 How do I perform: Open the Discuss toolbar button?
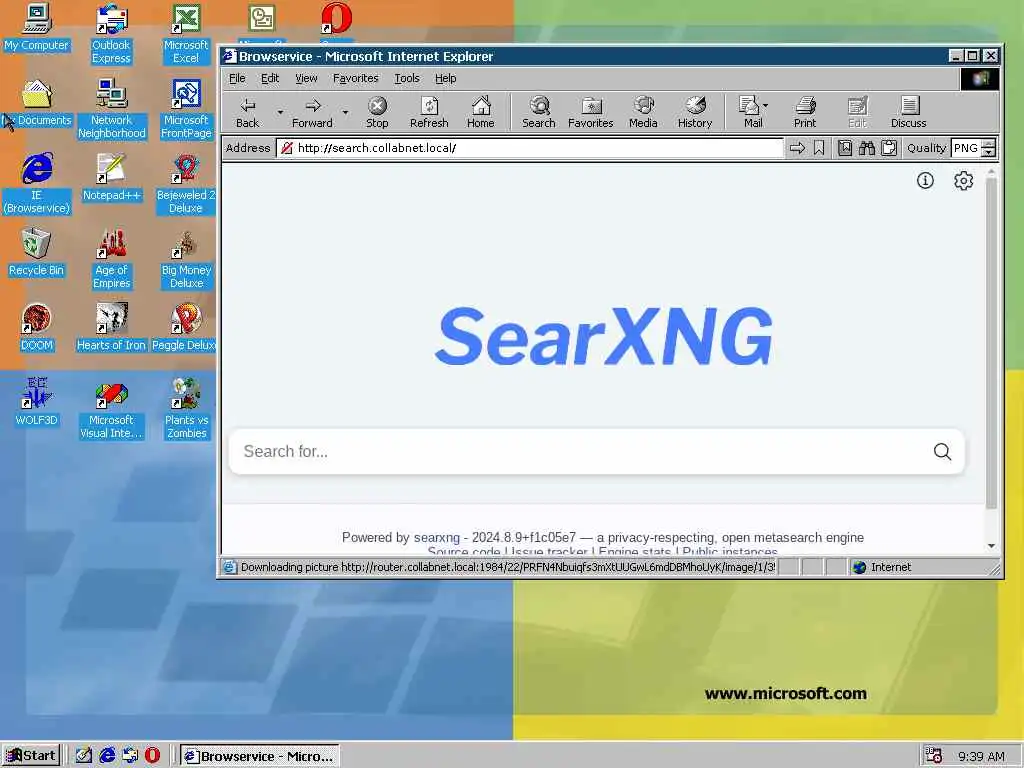click(908, 112)
